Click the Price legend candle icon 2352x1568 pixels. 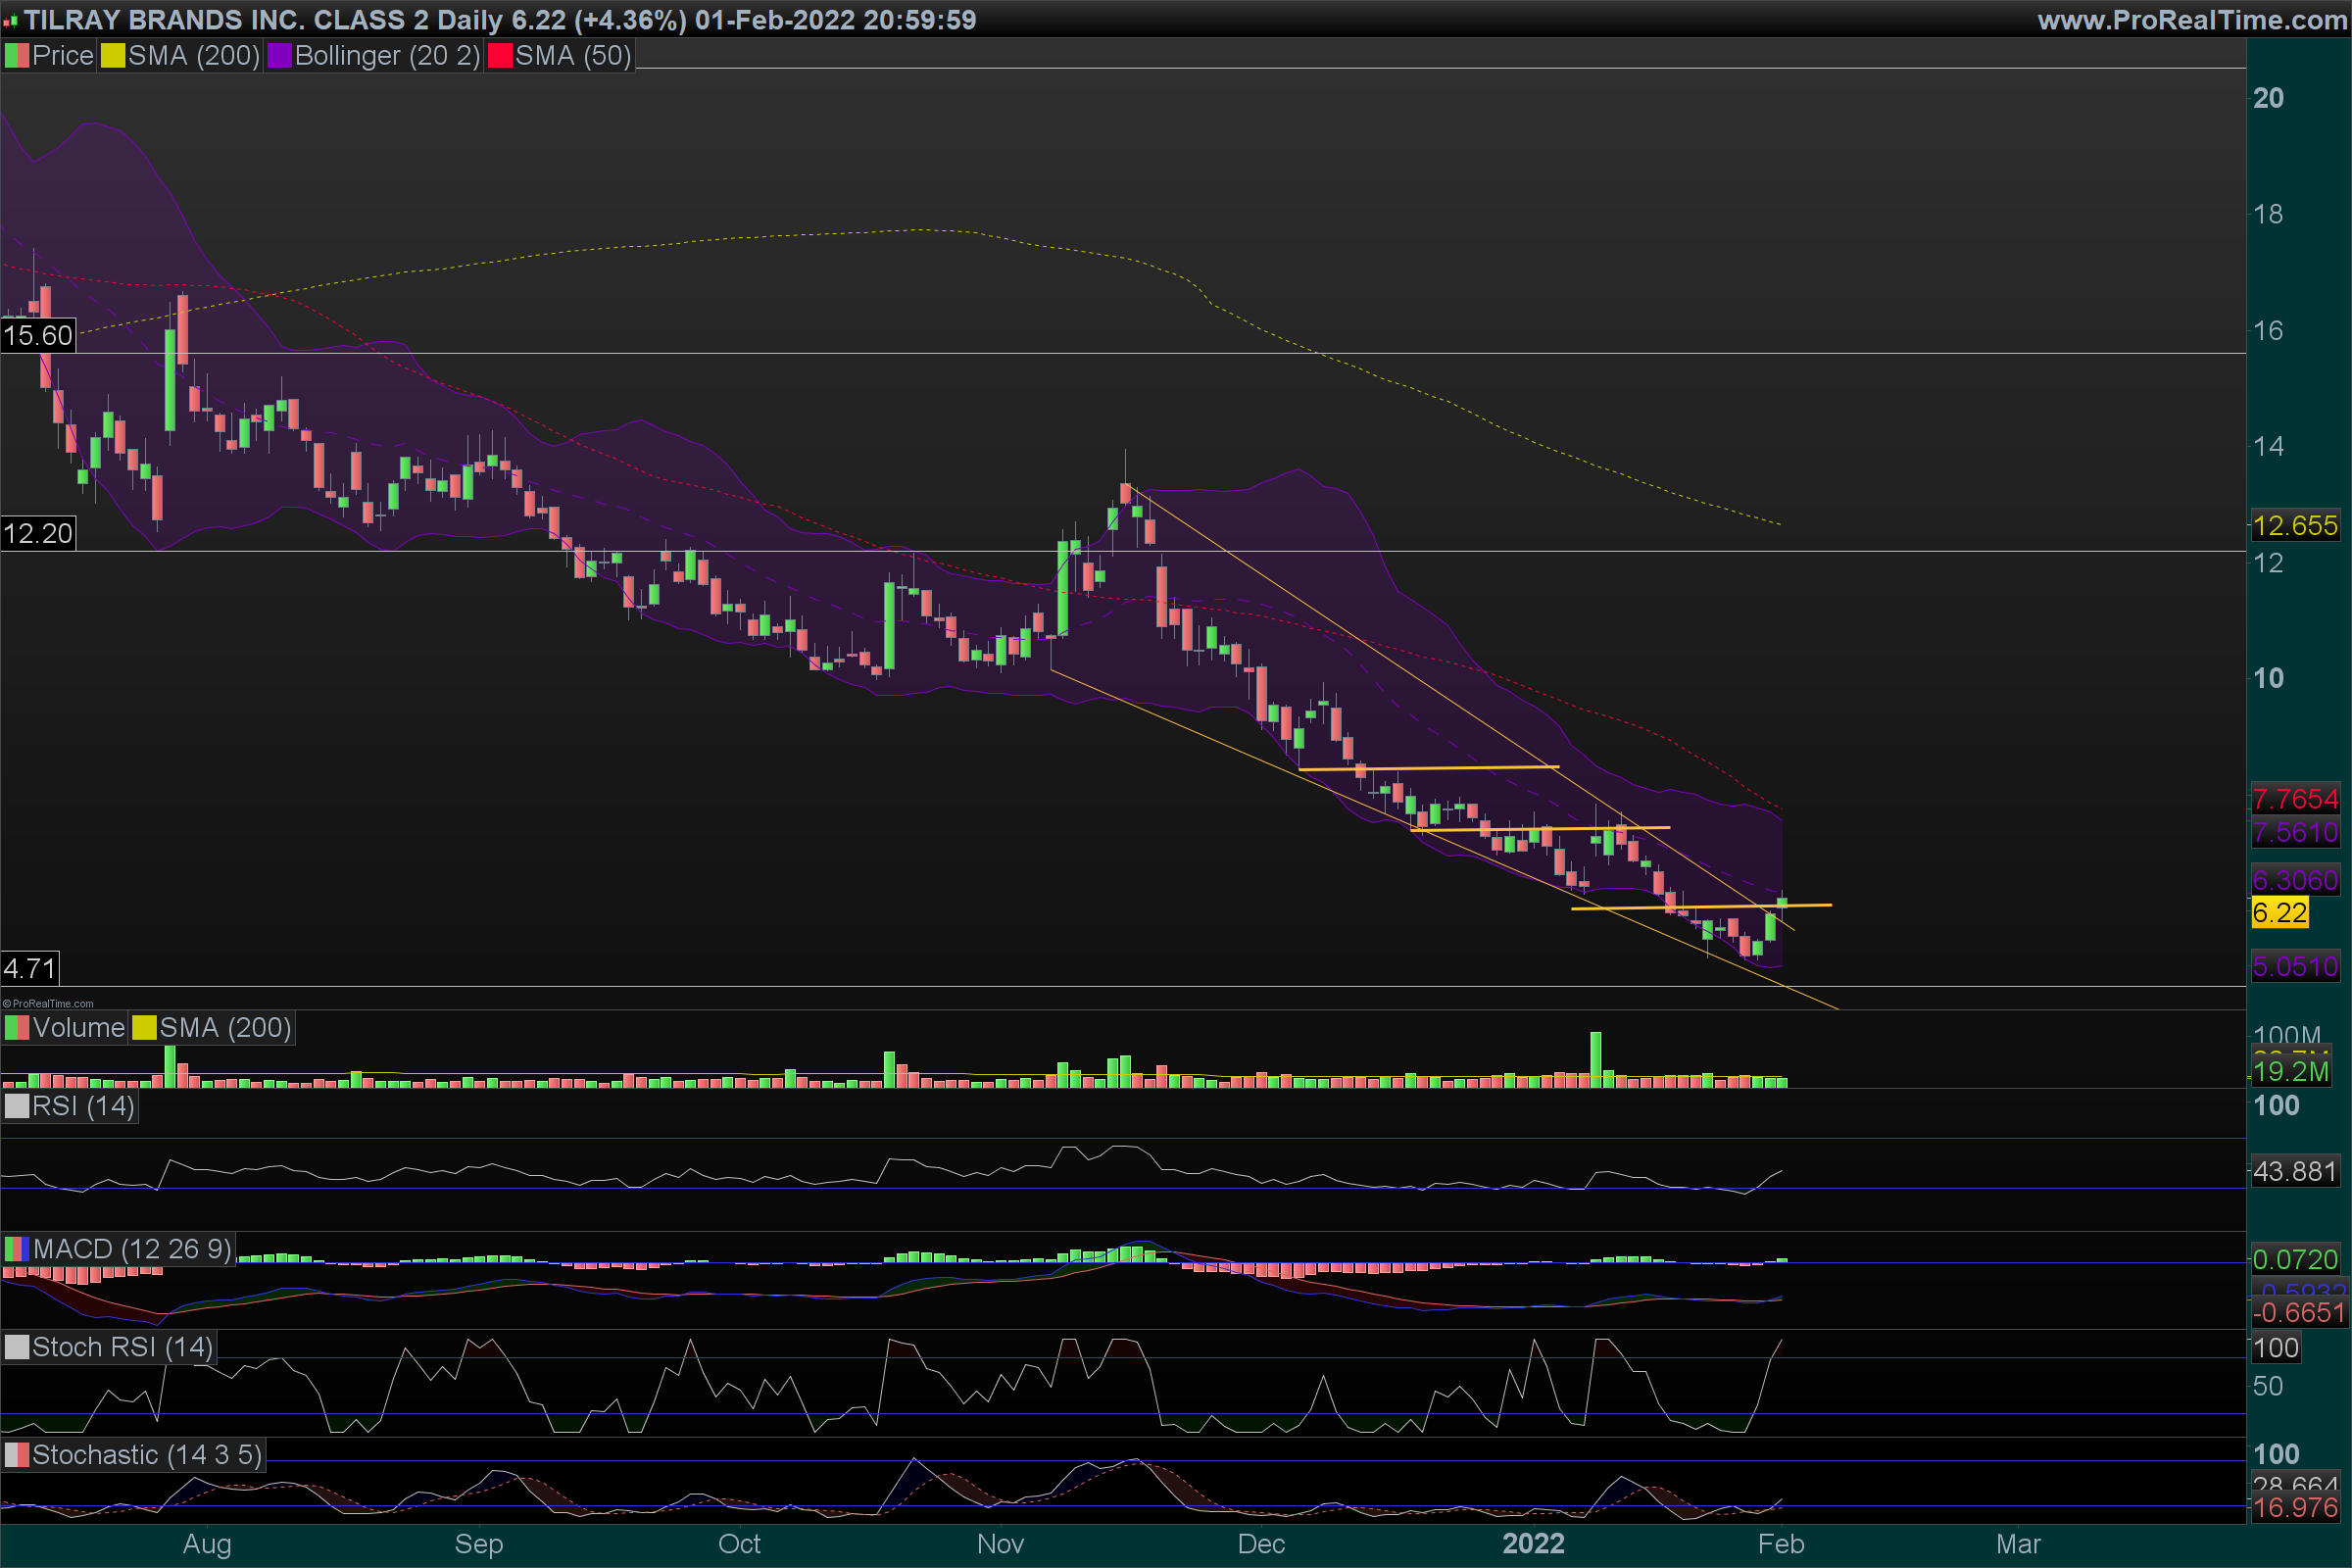pos(17,56)
